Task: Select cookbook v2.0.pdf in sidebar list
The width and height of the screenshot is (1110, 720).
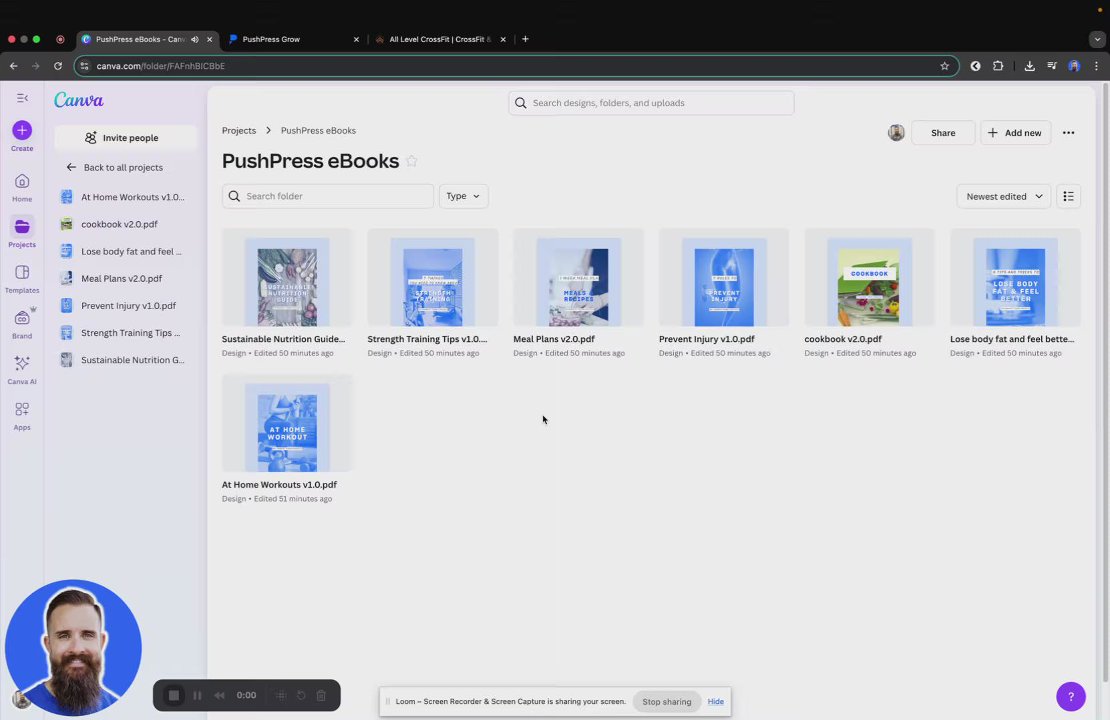Action: coord(126,224)
